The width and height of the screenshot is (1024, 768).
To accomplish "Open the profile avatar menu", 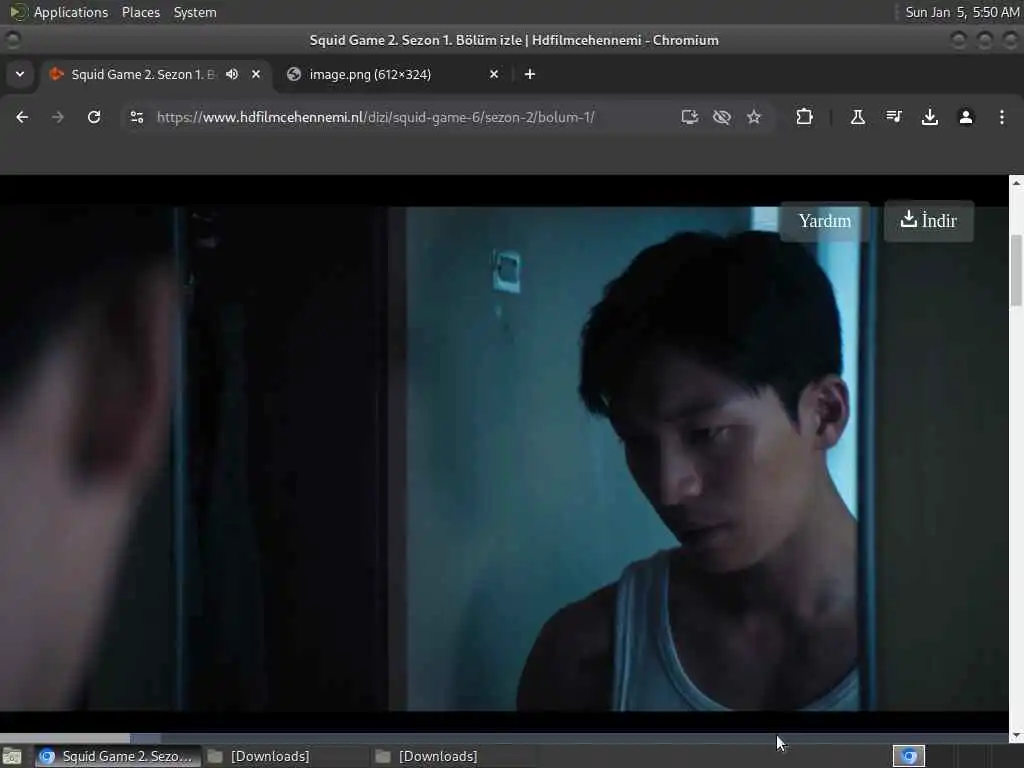I will 966,117.
